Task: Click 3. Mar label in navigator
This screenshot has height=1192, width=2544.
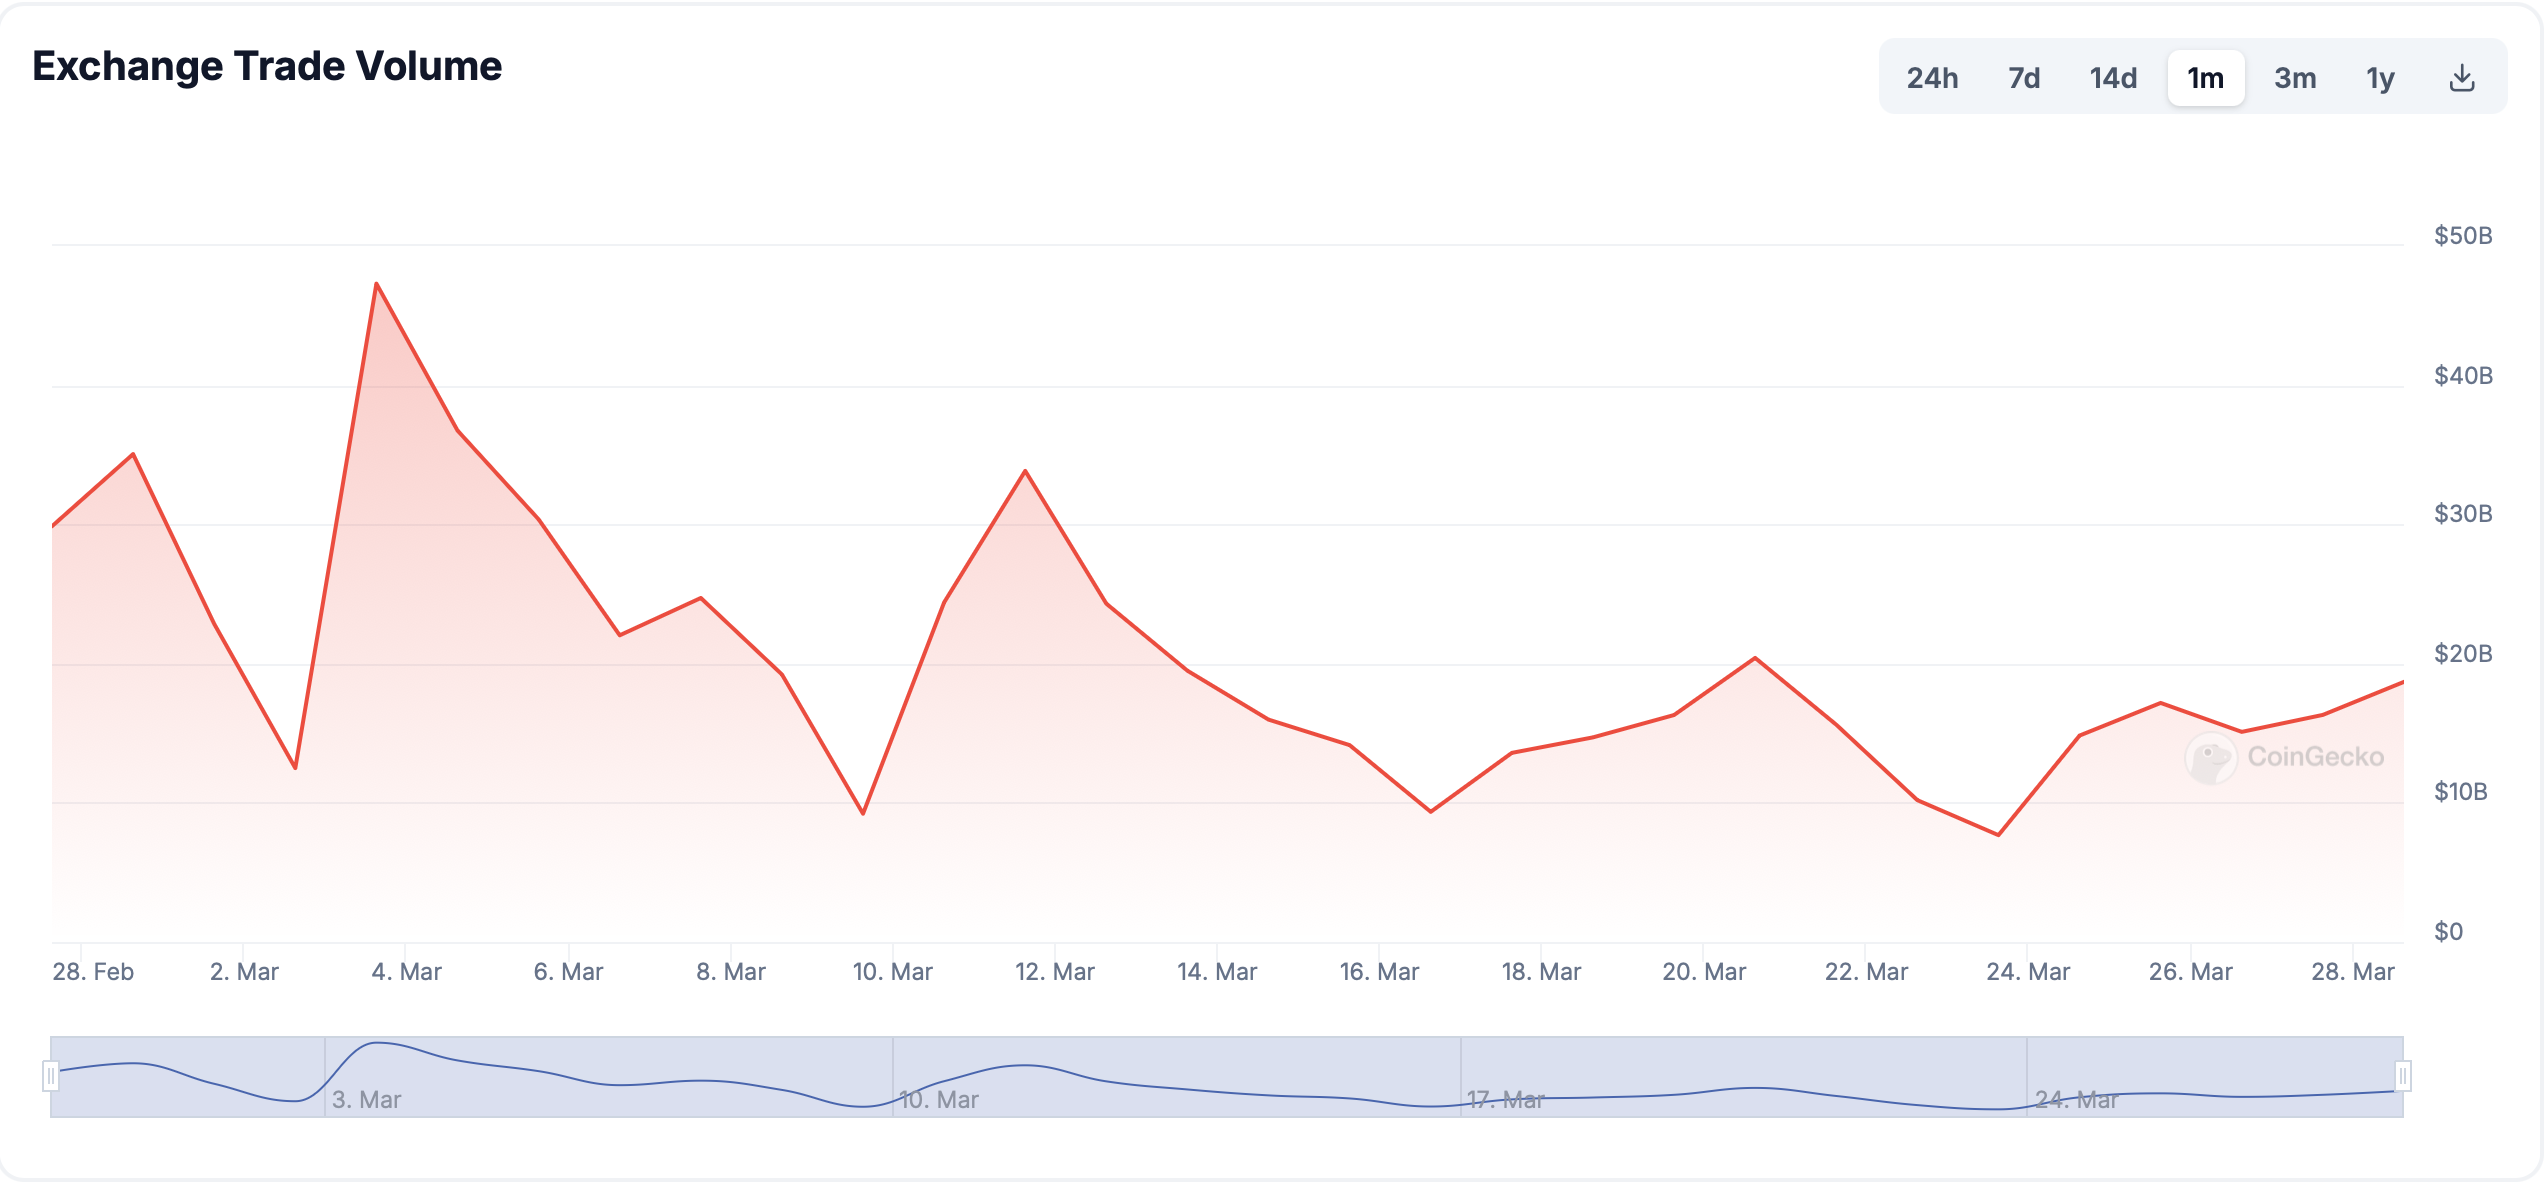Action: [366, 1099]
